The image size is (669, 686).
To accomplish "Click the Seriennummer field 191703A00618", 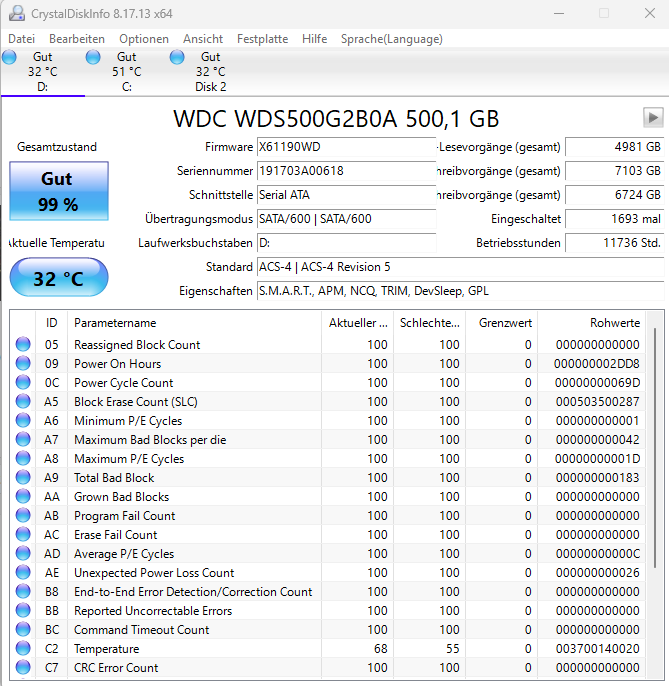I will [347, 171].
